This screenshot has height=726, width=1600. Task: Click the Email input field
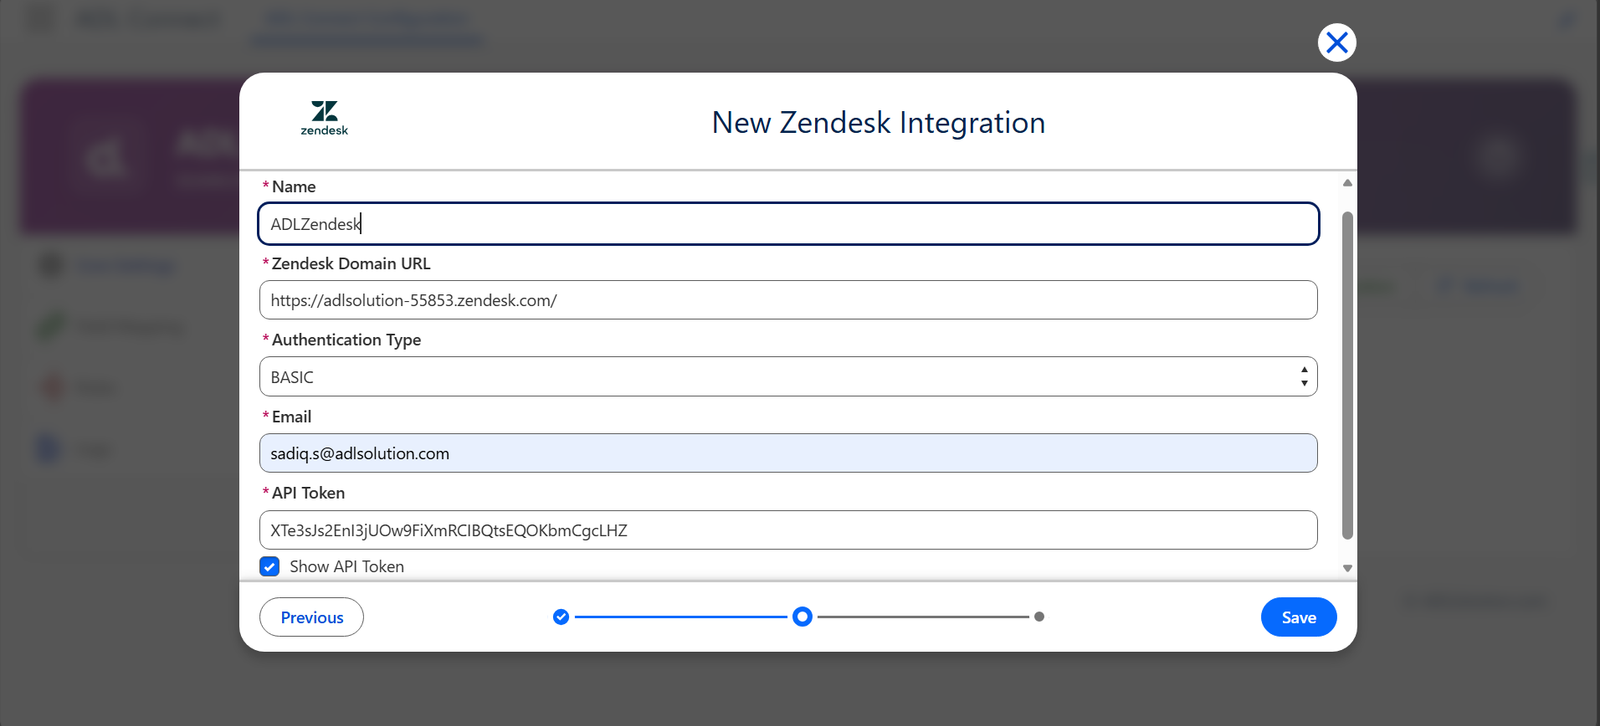[788, 453]
